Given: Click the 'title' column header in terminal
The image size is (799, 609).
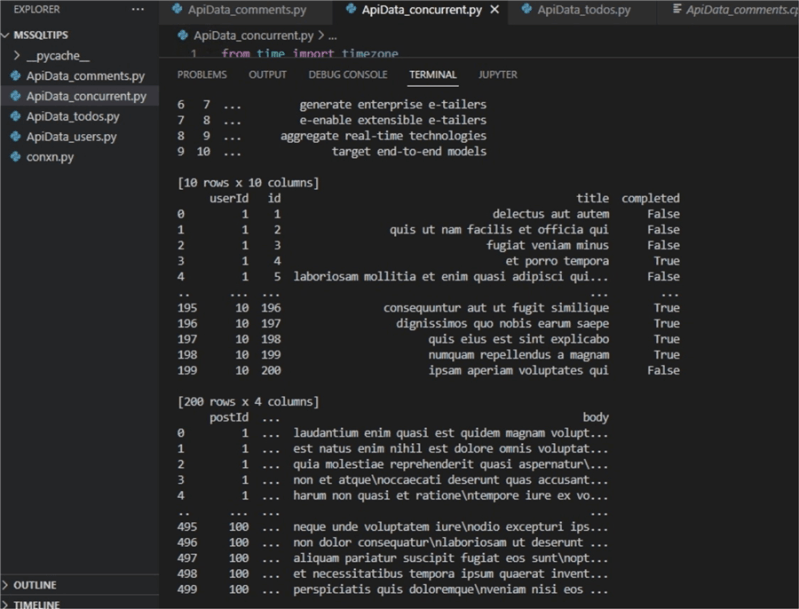Looking at the screenshot, I should [592, 198].
